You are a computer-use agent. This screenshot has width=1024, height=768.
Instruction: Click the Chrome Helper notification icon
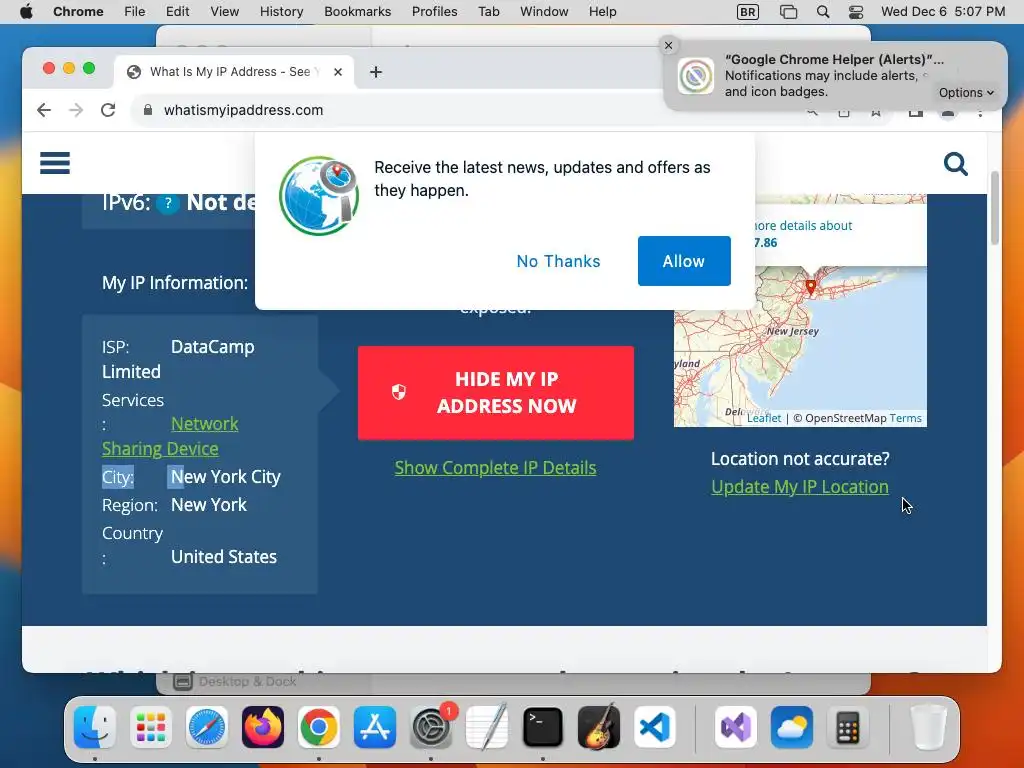tap(696, 76)
